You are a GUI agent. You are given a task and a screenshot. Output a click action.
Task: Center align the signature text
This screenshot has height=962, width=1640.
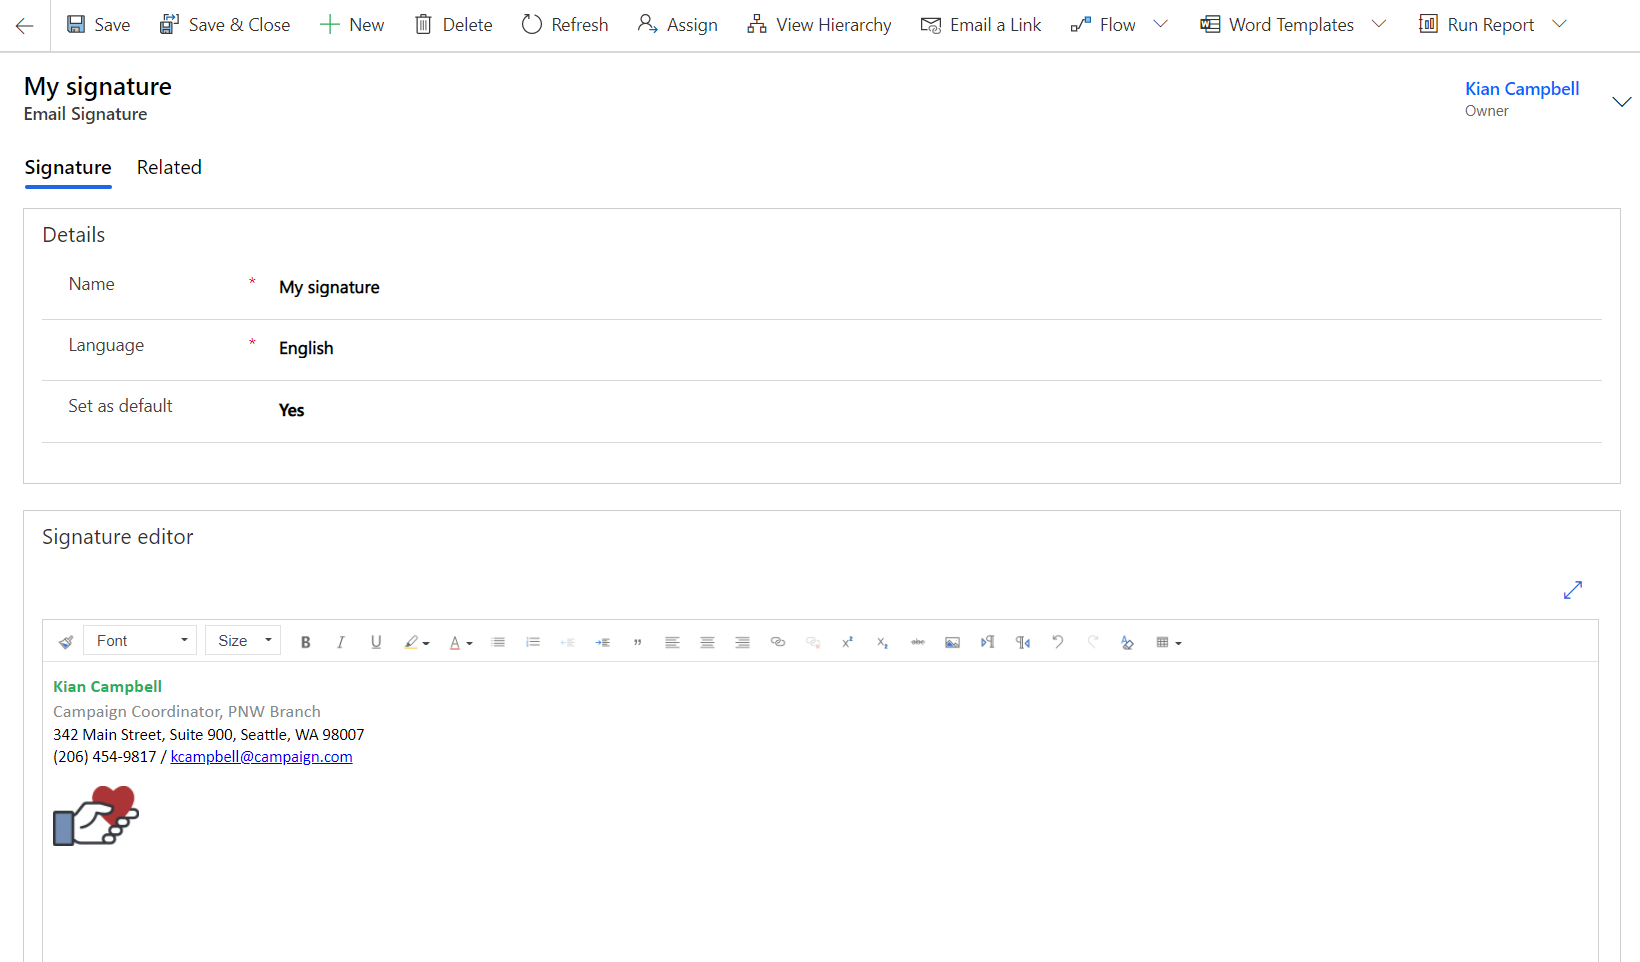[707, 642]
